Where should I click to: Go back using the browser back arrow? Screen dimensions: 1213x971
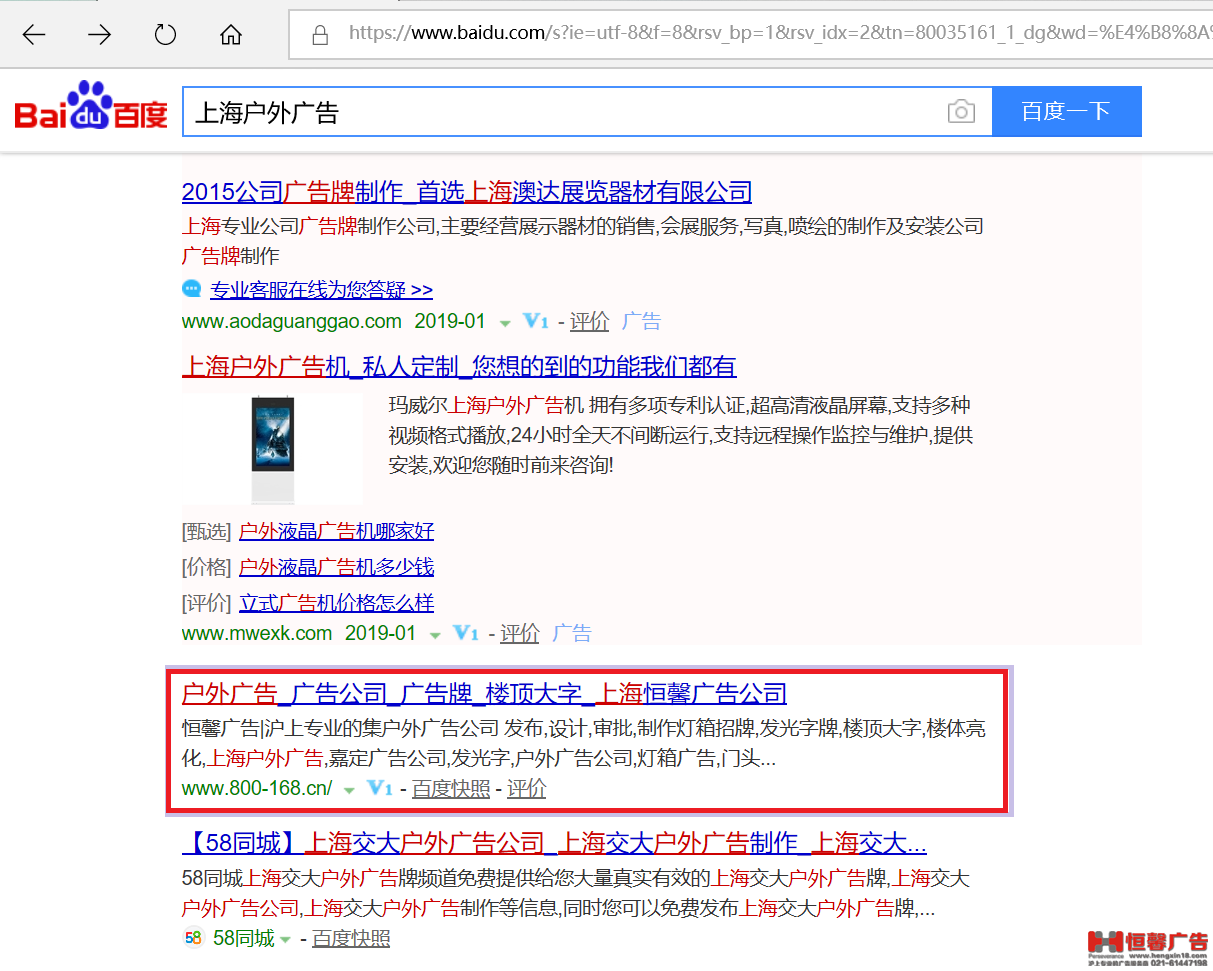(x=34, y=35)
